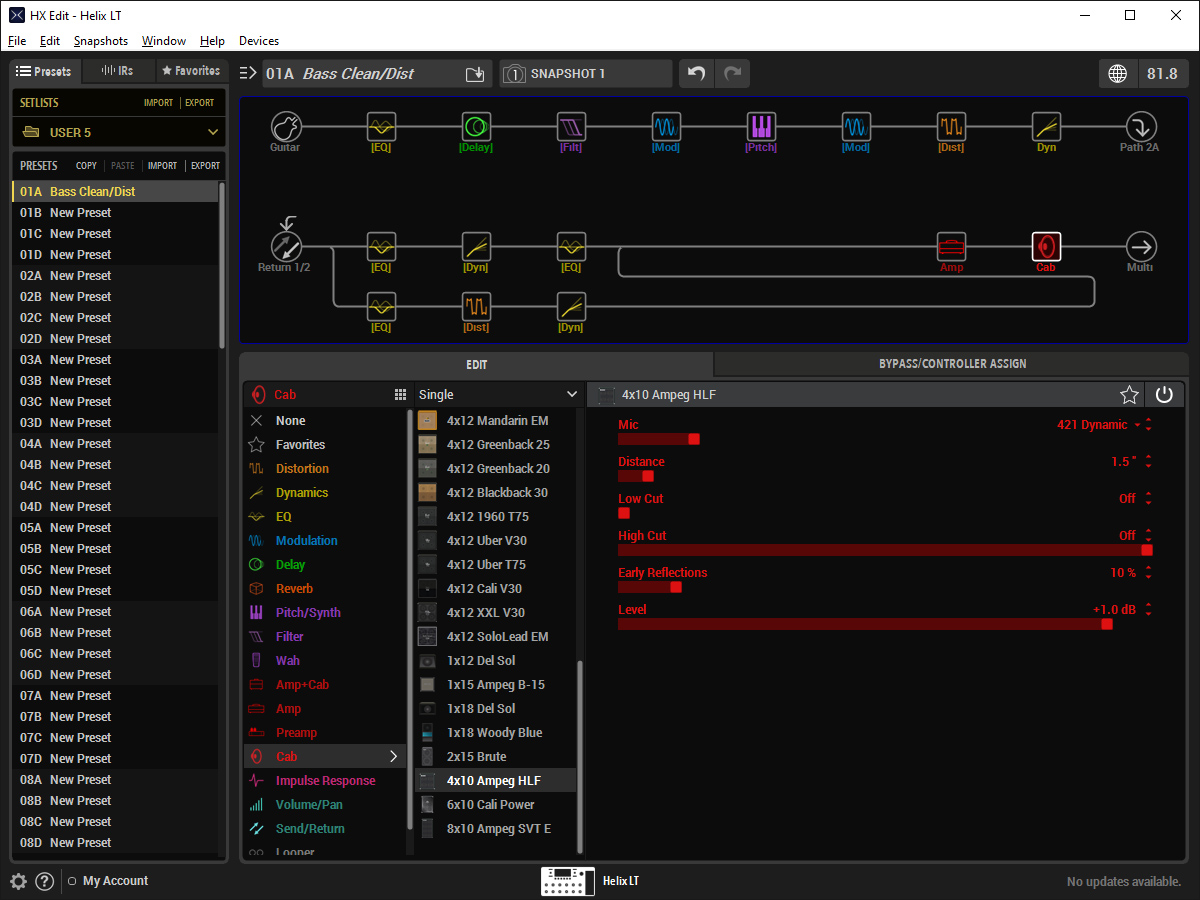Toggle the cab block bypass power button

click(x=1164, y=395)
